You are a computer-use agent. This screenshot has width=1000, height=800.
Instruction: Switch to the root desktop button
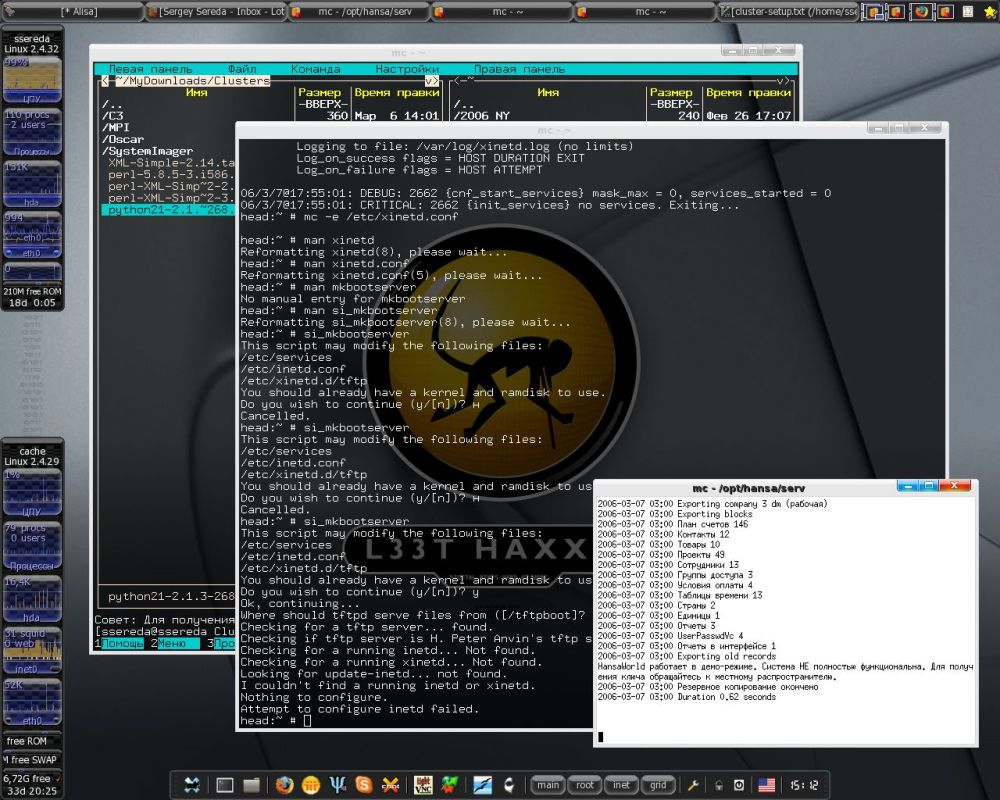tap(585, 785)
